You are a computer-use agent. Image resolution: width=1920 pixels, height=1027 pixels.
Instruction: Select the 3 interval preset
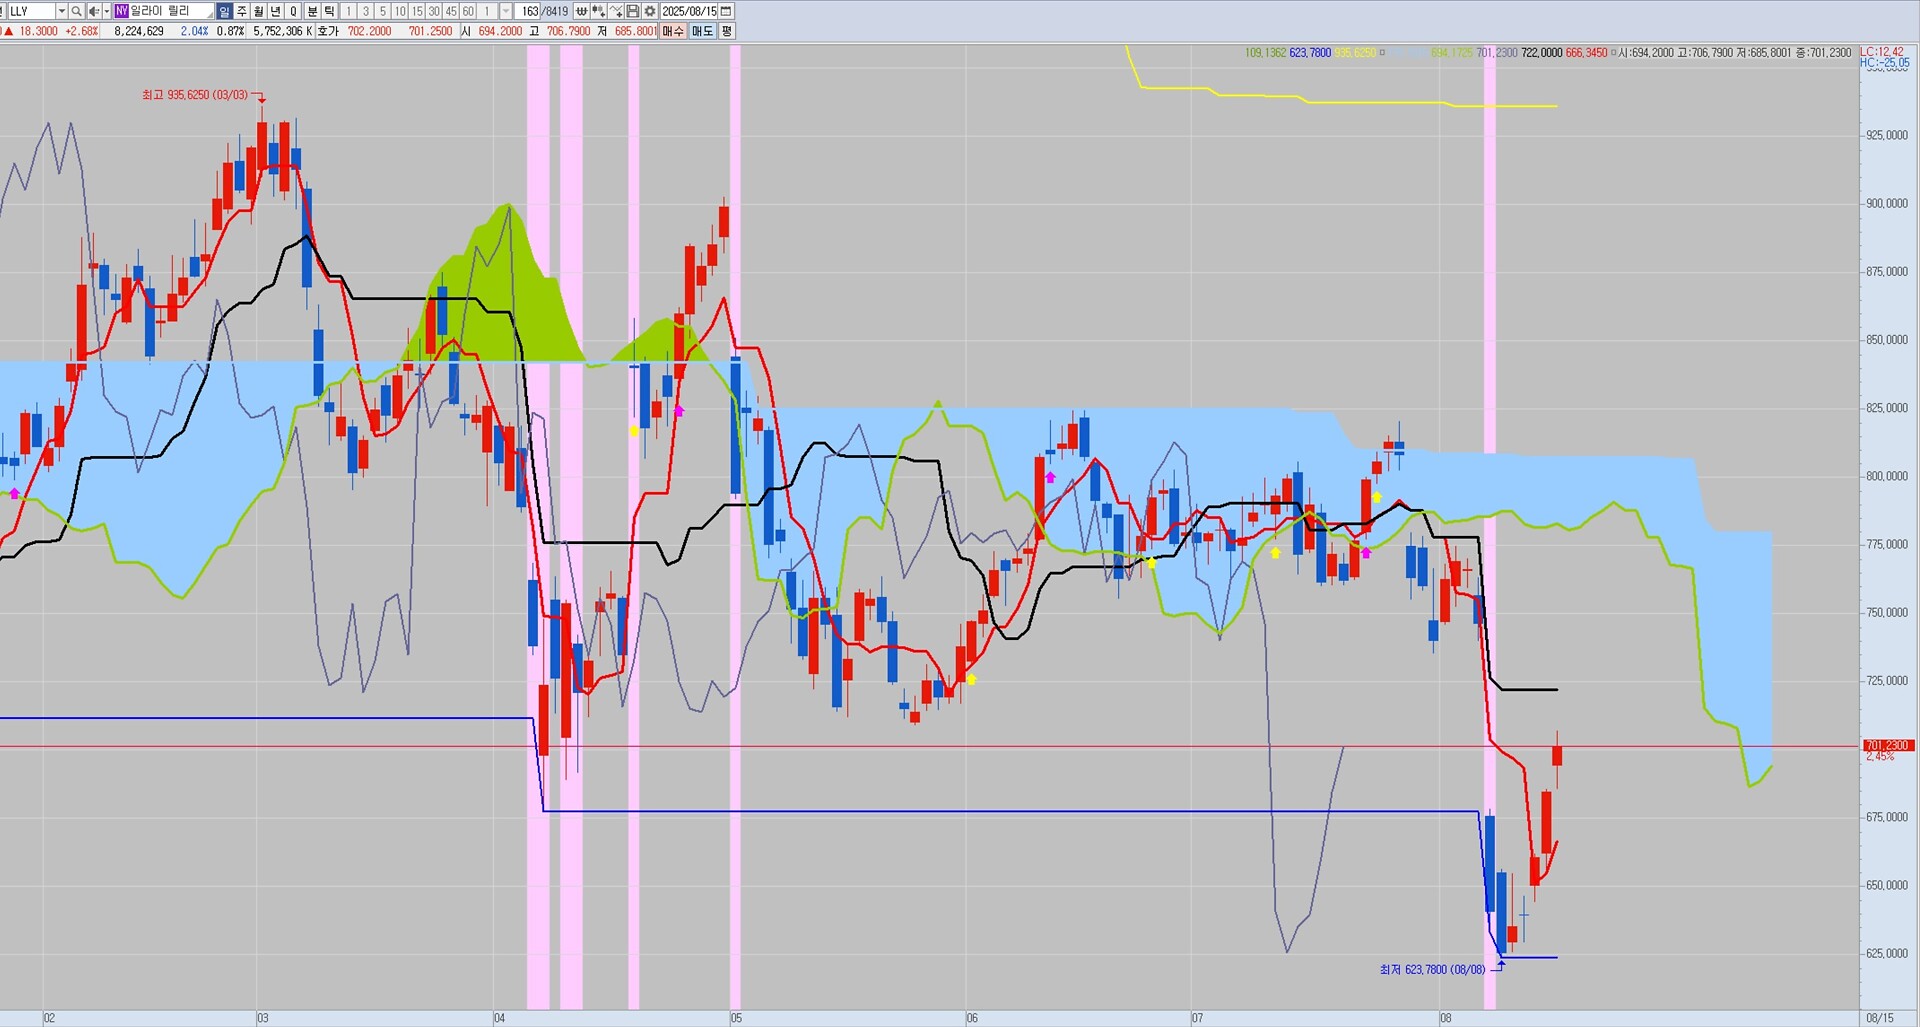(x=365, y=11)
